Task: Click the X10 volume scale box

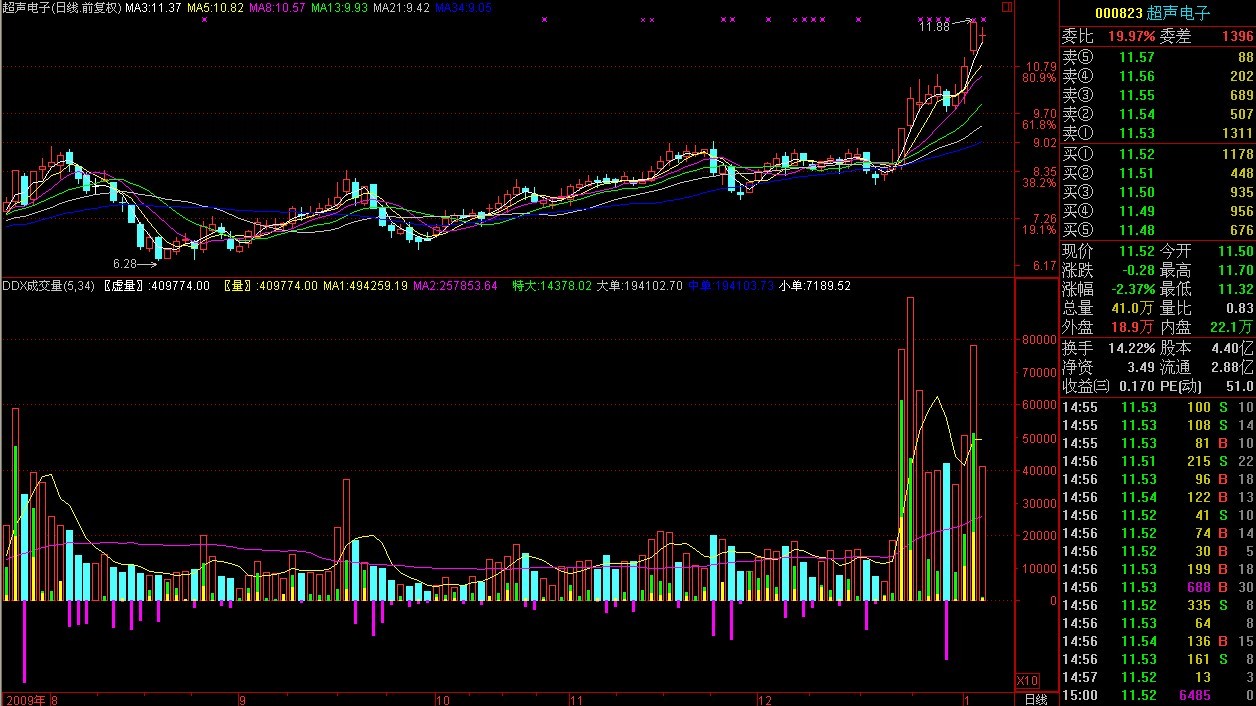Action: click(1026, 681)
